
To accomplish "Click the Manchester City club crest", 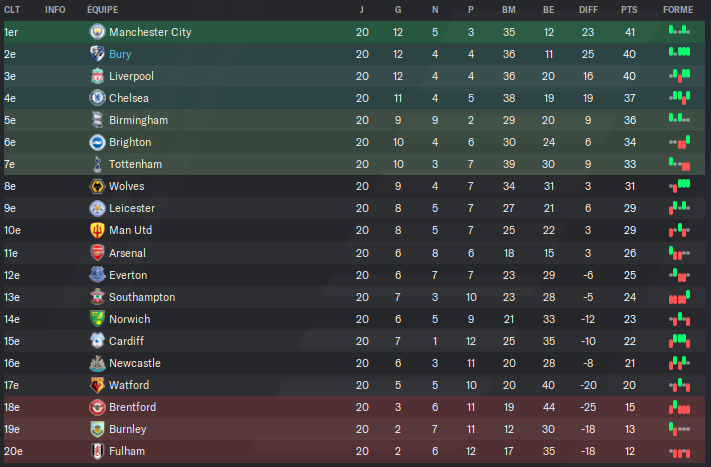I will click(x=97, y=32).
